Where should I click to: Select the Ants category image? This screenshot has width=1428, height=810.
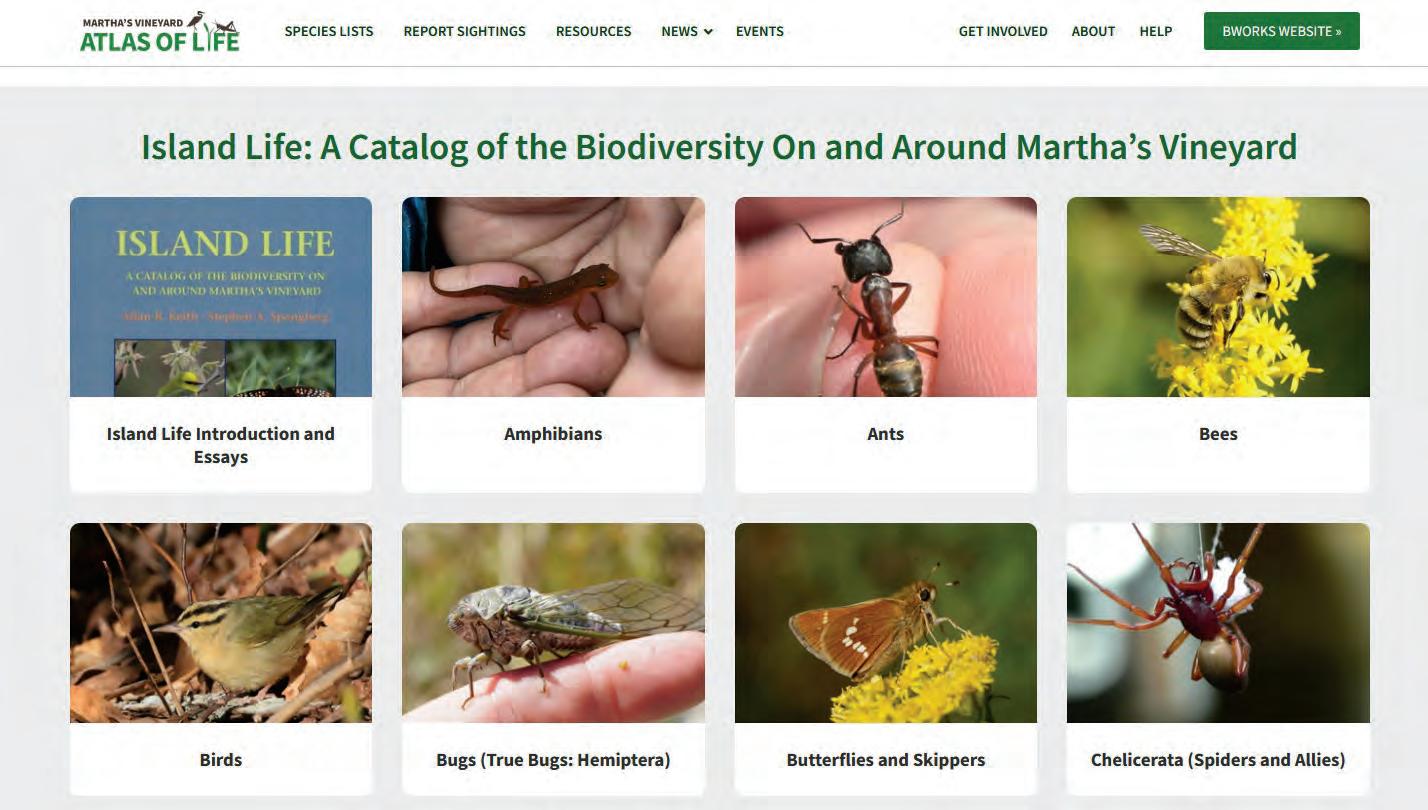pos(886,297)
